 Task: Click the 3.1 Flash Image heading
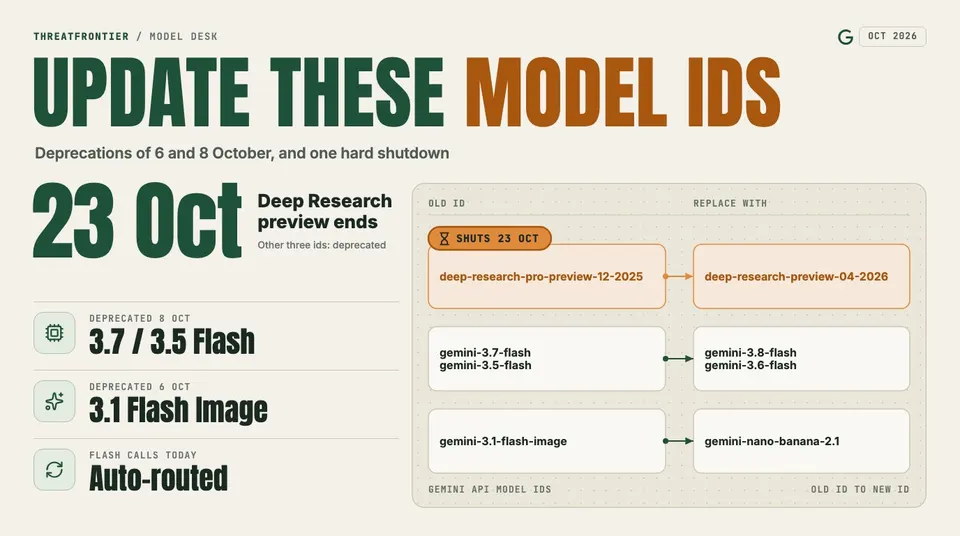point(178,410)
